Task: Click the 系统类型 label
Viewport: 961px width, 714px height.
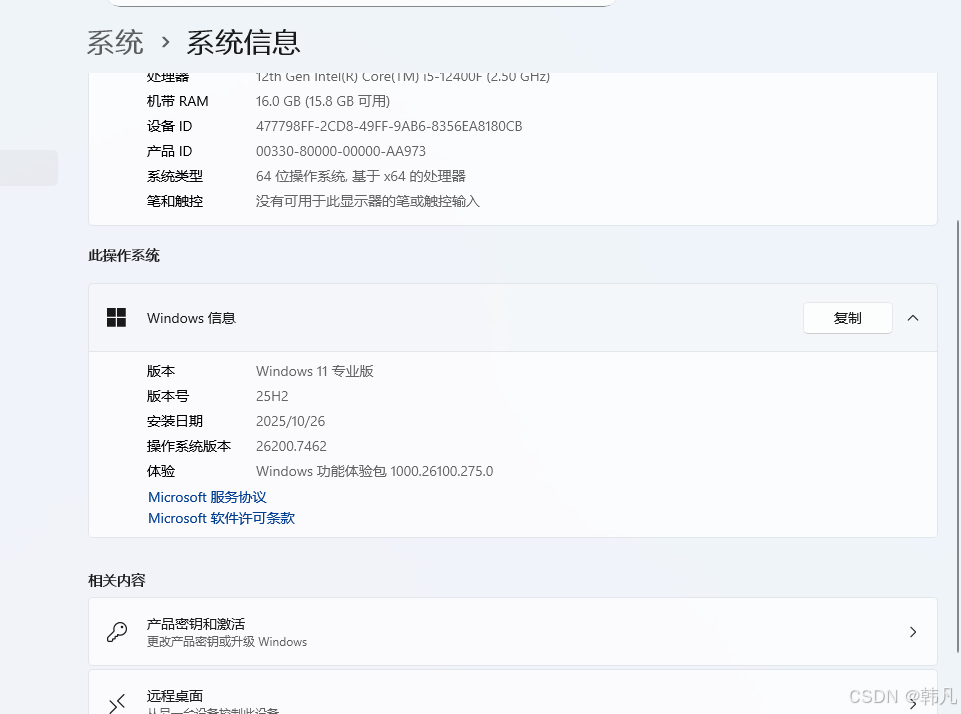Action: (x=175, y=177)
